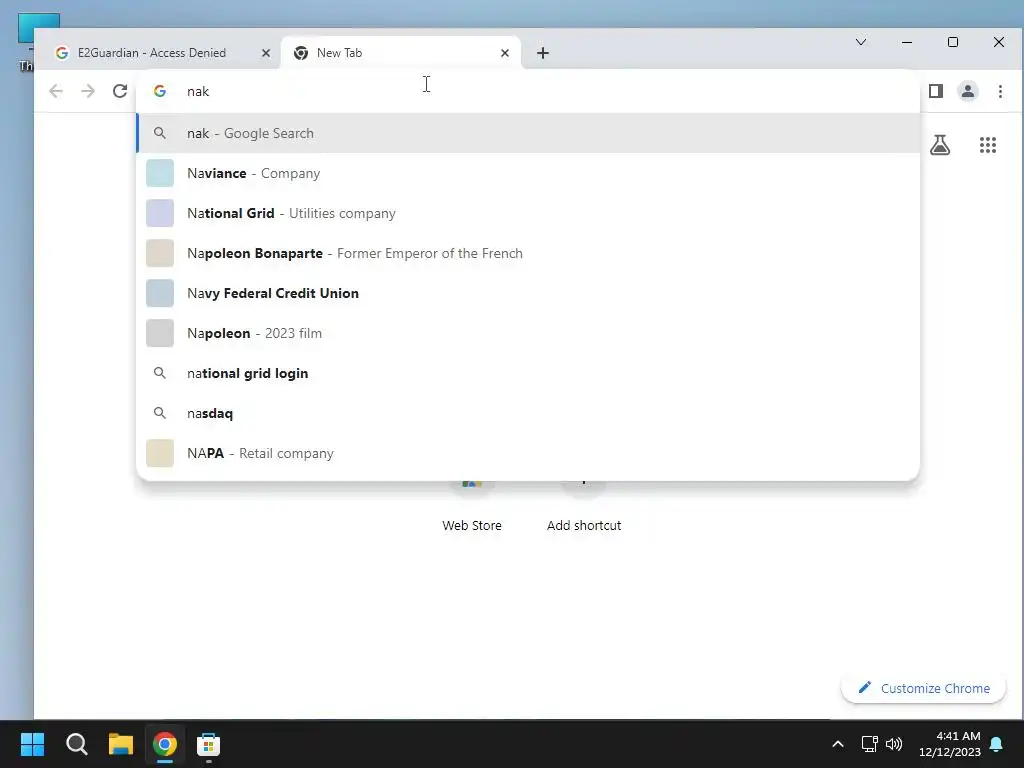Open the volume speaker tray icon
Image resolution: width=1024 pixels, height=768 pixels.
pyautogui.click(x=894, y=744)
